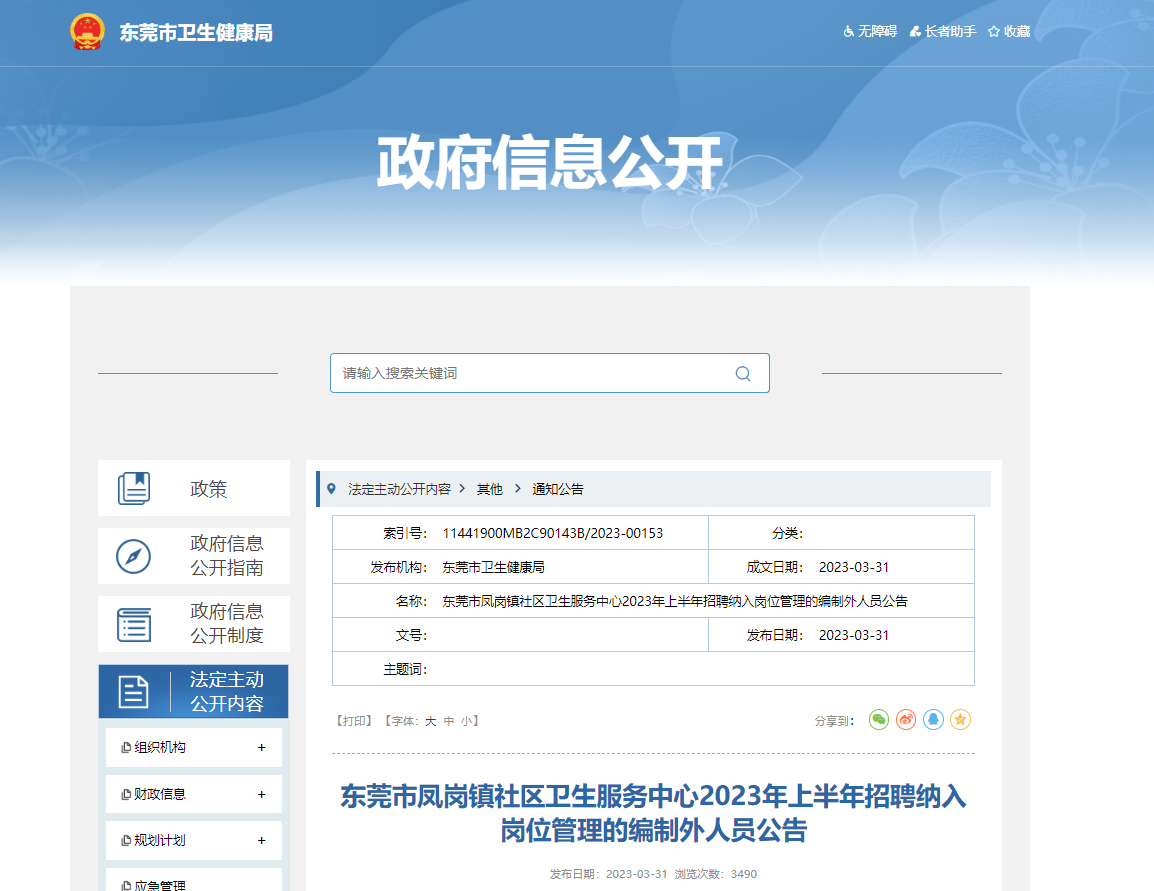Turn on 长者助手 elder assistant
Viewport: 1154px width, 891px height.
click(x=942, y=32)
